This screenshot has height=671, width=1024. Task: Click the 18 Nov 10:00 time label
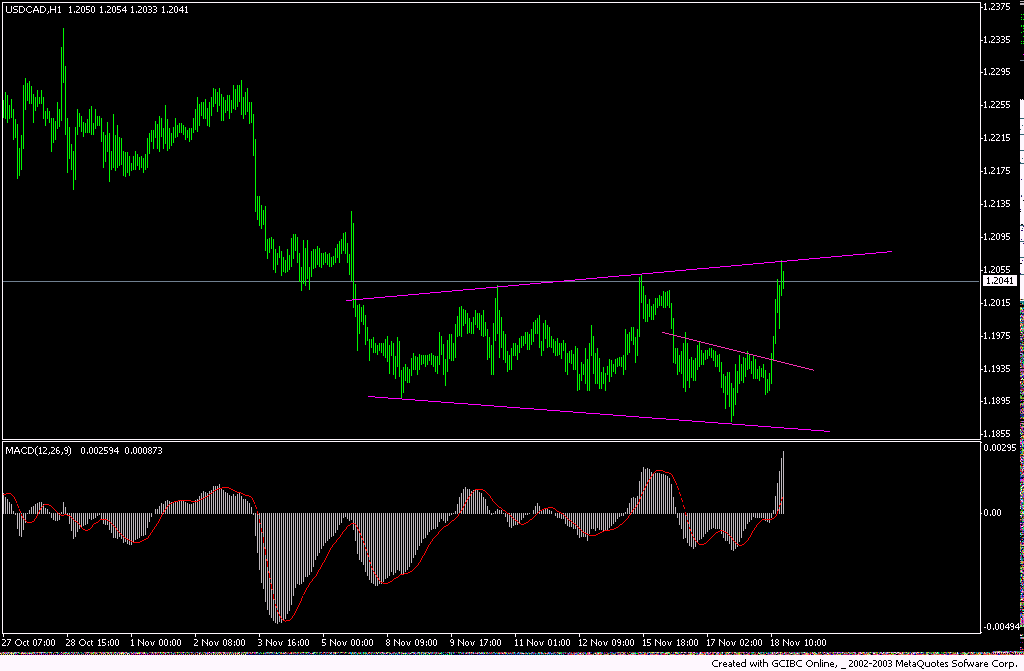coord(798,643)
